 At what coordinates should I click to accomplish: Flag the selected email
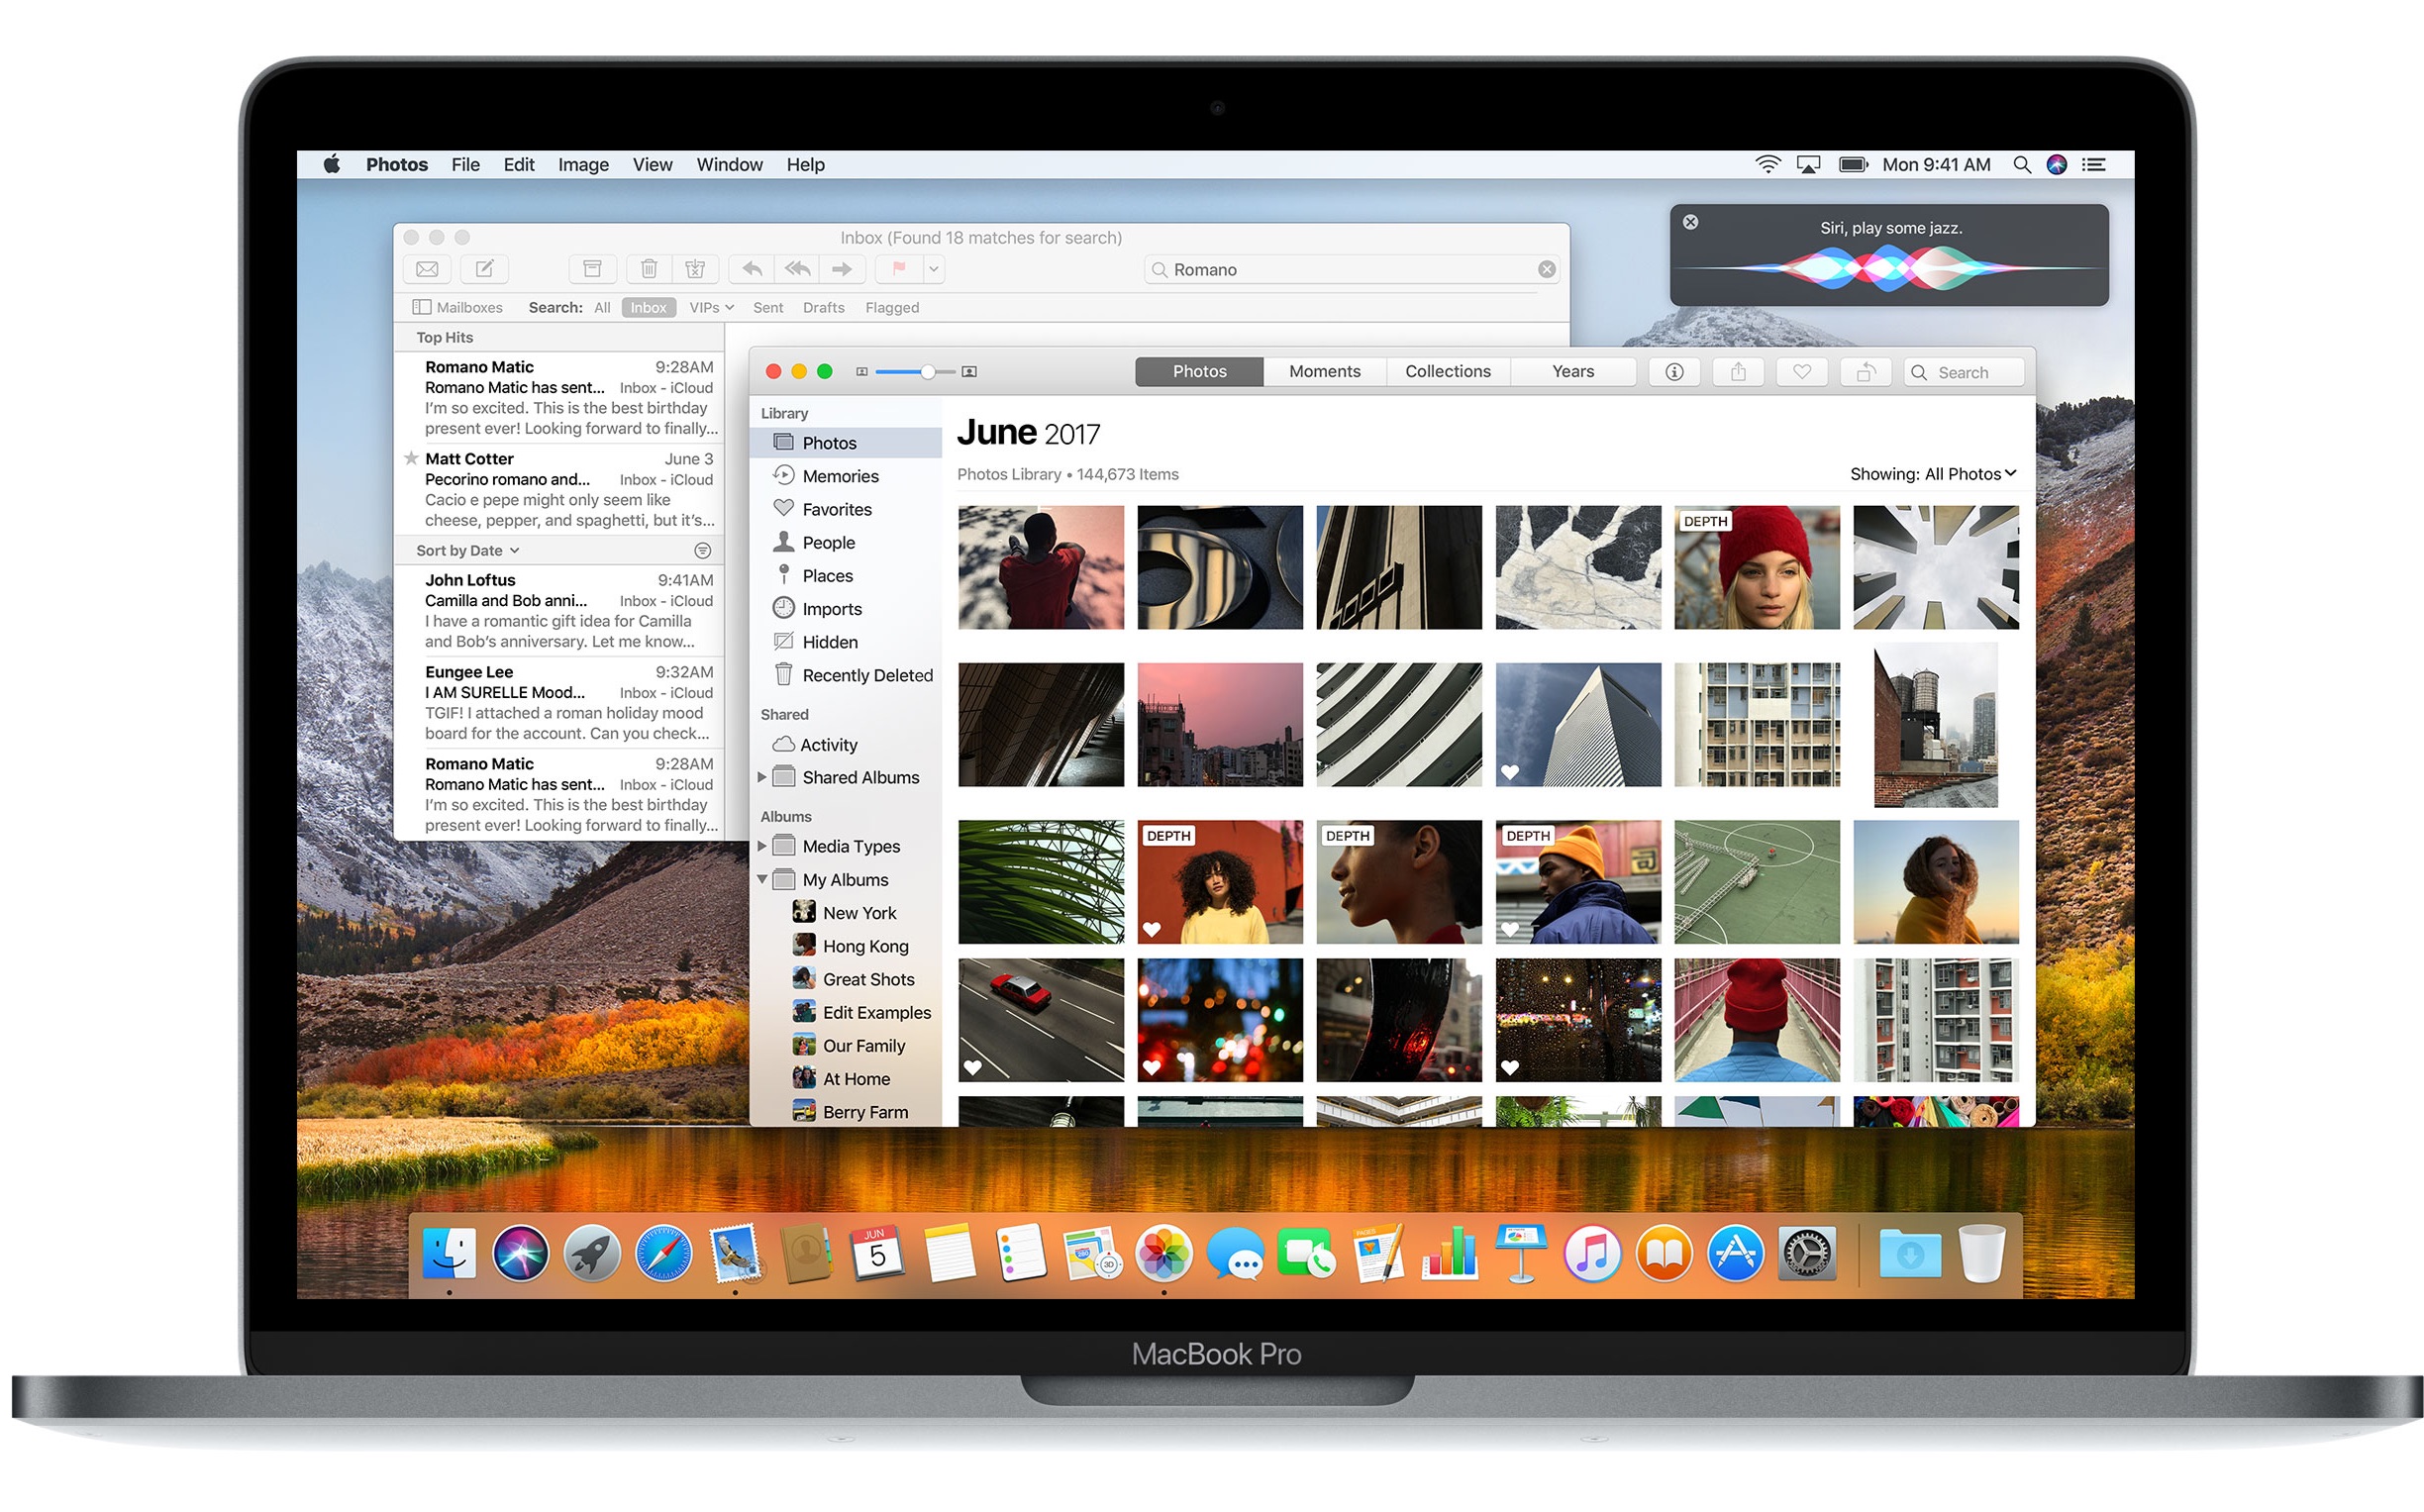point(896,268)
